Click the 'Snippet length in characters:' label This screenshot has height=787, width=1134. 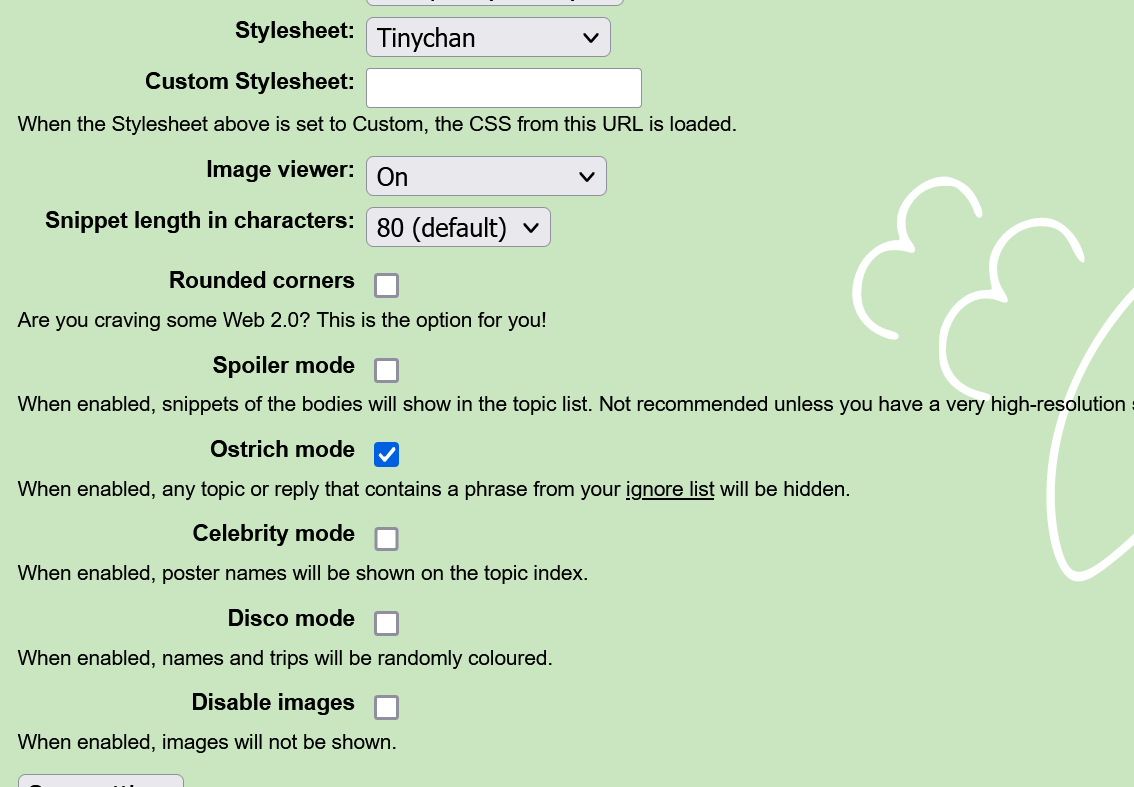199,221
